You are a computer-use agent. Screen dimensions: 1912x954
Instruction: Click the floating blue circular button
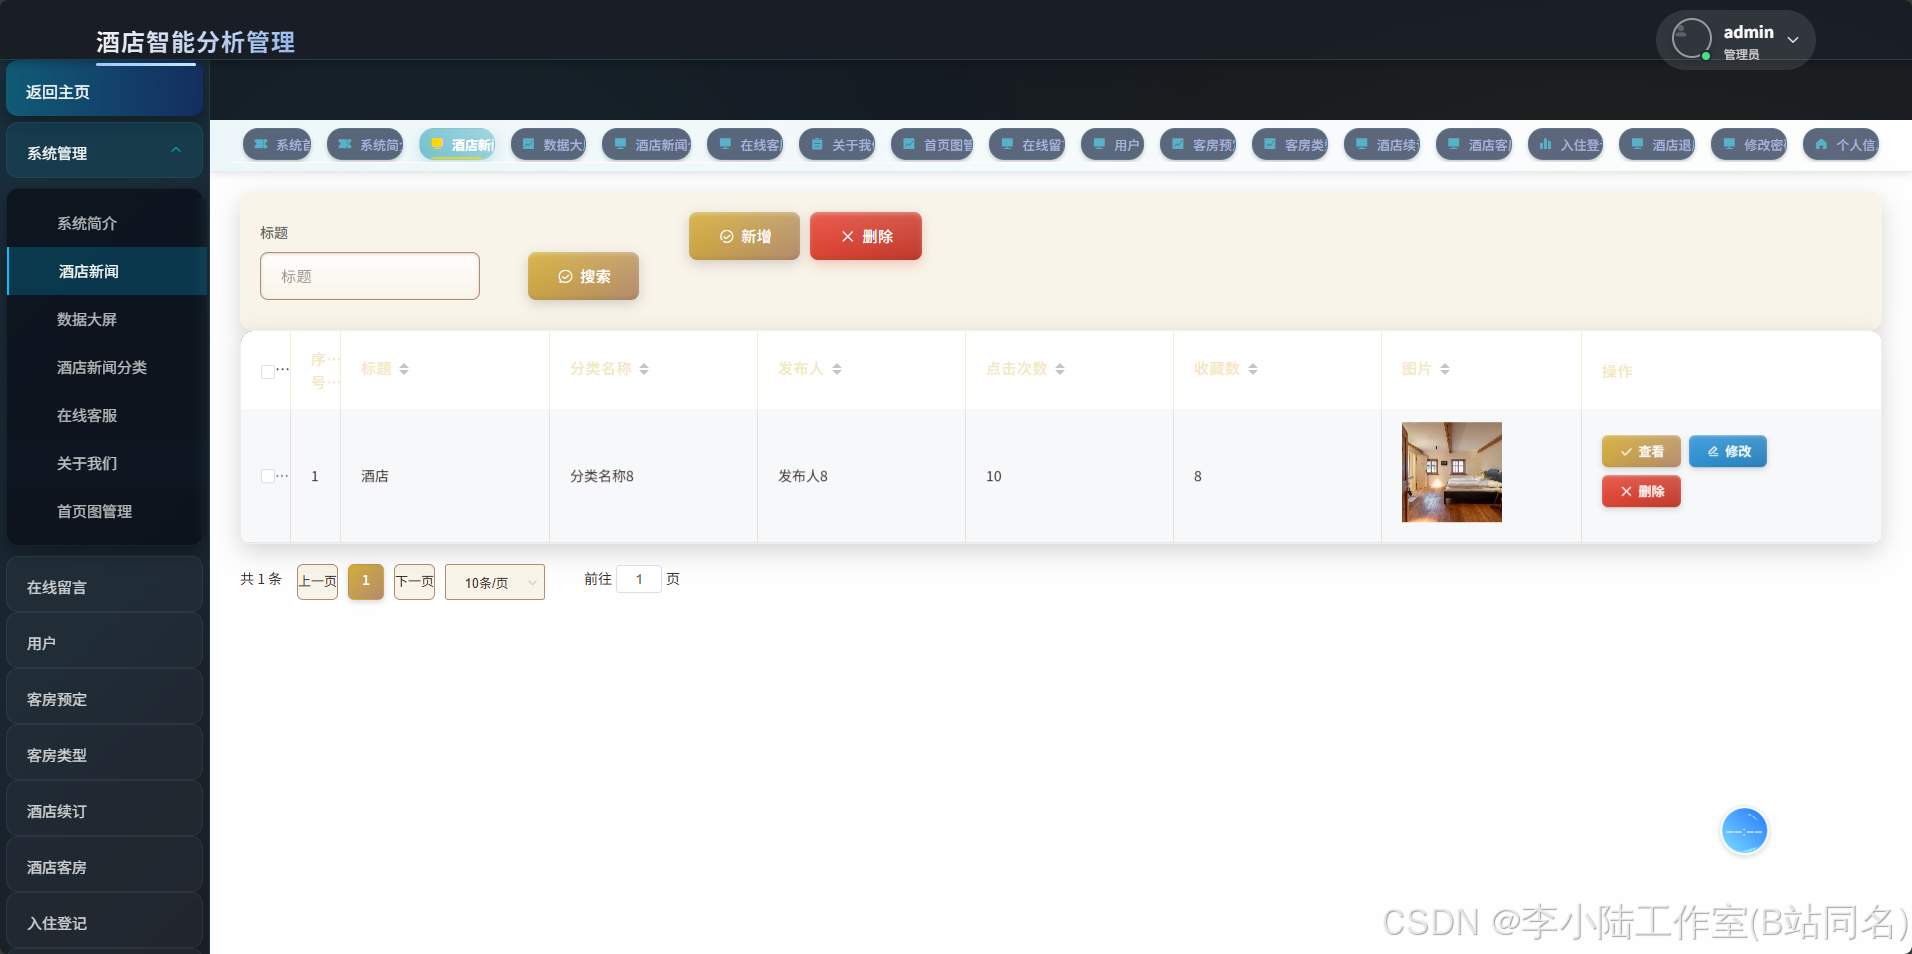pos(1745,831)
